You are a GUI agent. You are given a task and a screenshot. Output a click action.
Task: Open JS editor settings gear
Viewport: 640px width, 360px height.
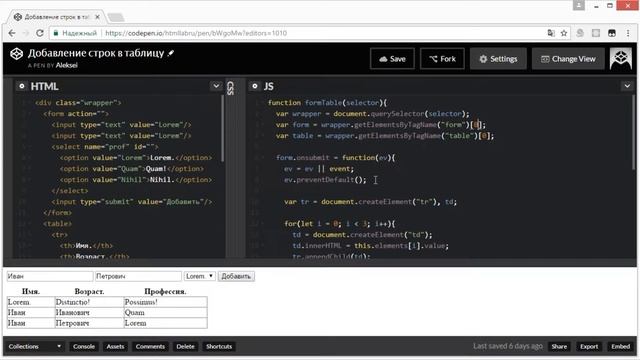(x=255, y=86)
